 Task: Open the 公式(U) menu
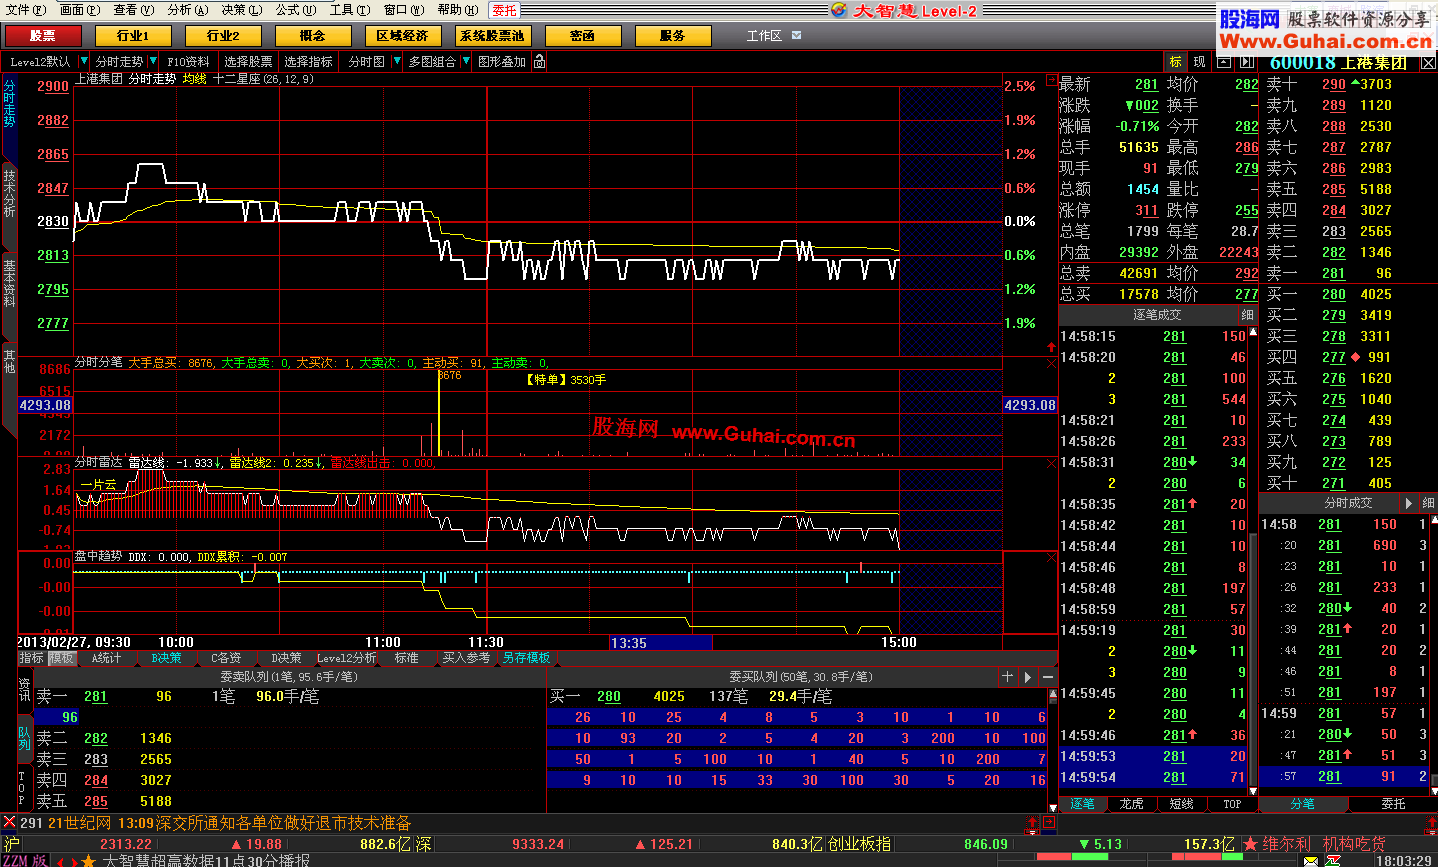click(x=296, y=10)
